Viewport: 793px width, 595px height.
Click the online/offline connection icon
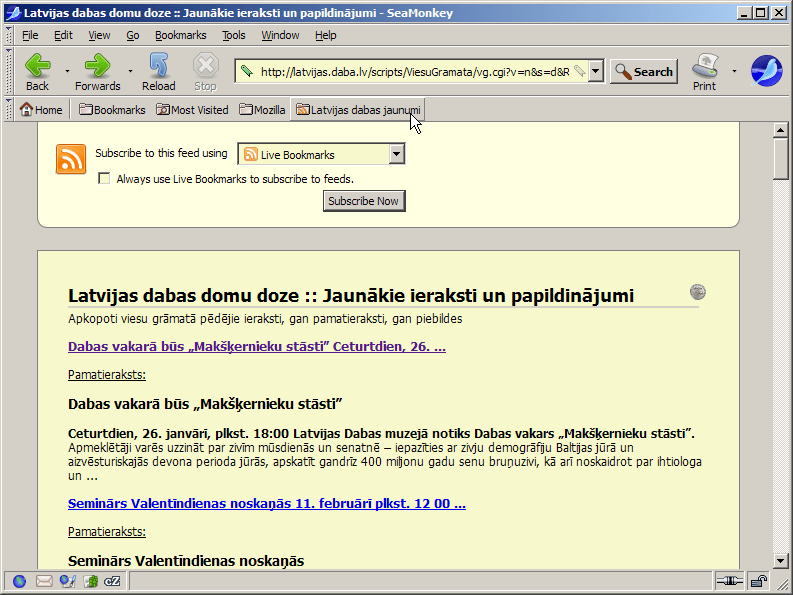point(729,581)
